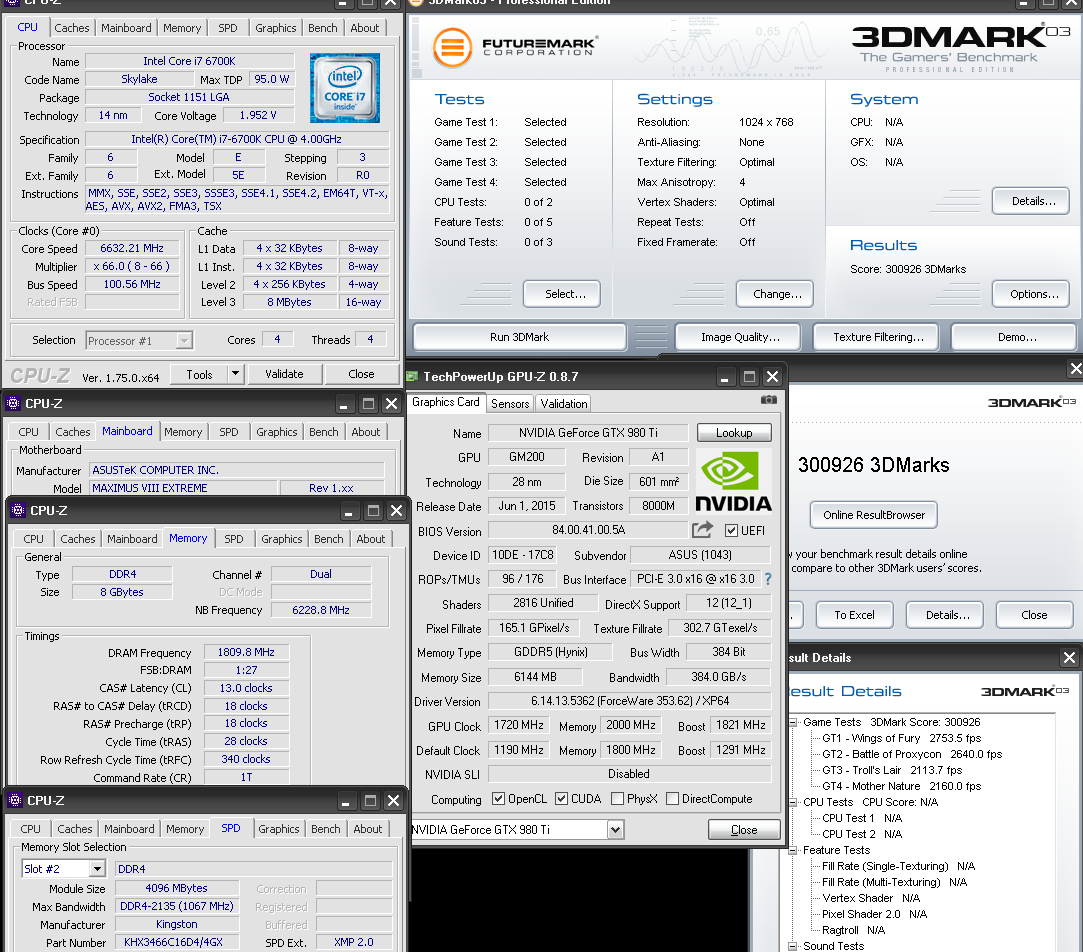The image size is (1083, 952).
Task: Click the BIOS export share icon in GPU-Z
Action: pos(702,530)
